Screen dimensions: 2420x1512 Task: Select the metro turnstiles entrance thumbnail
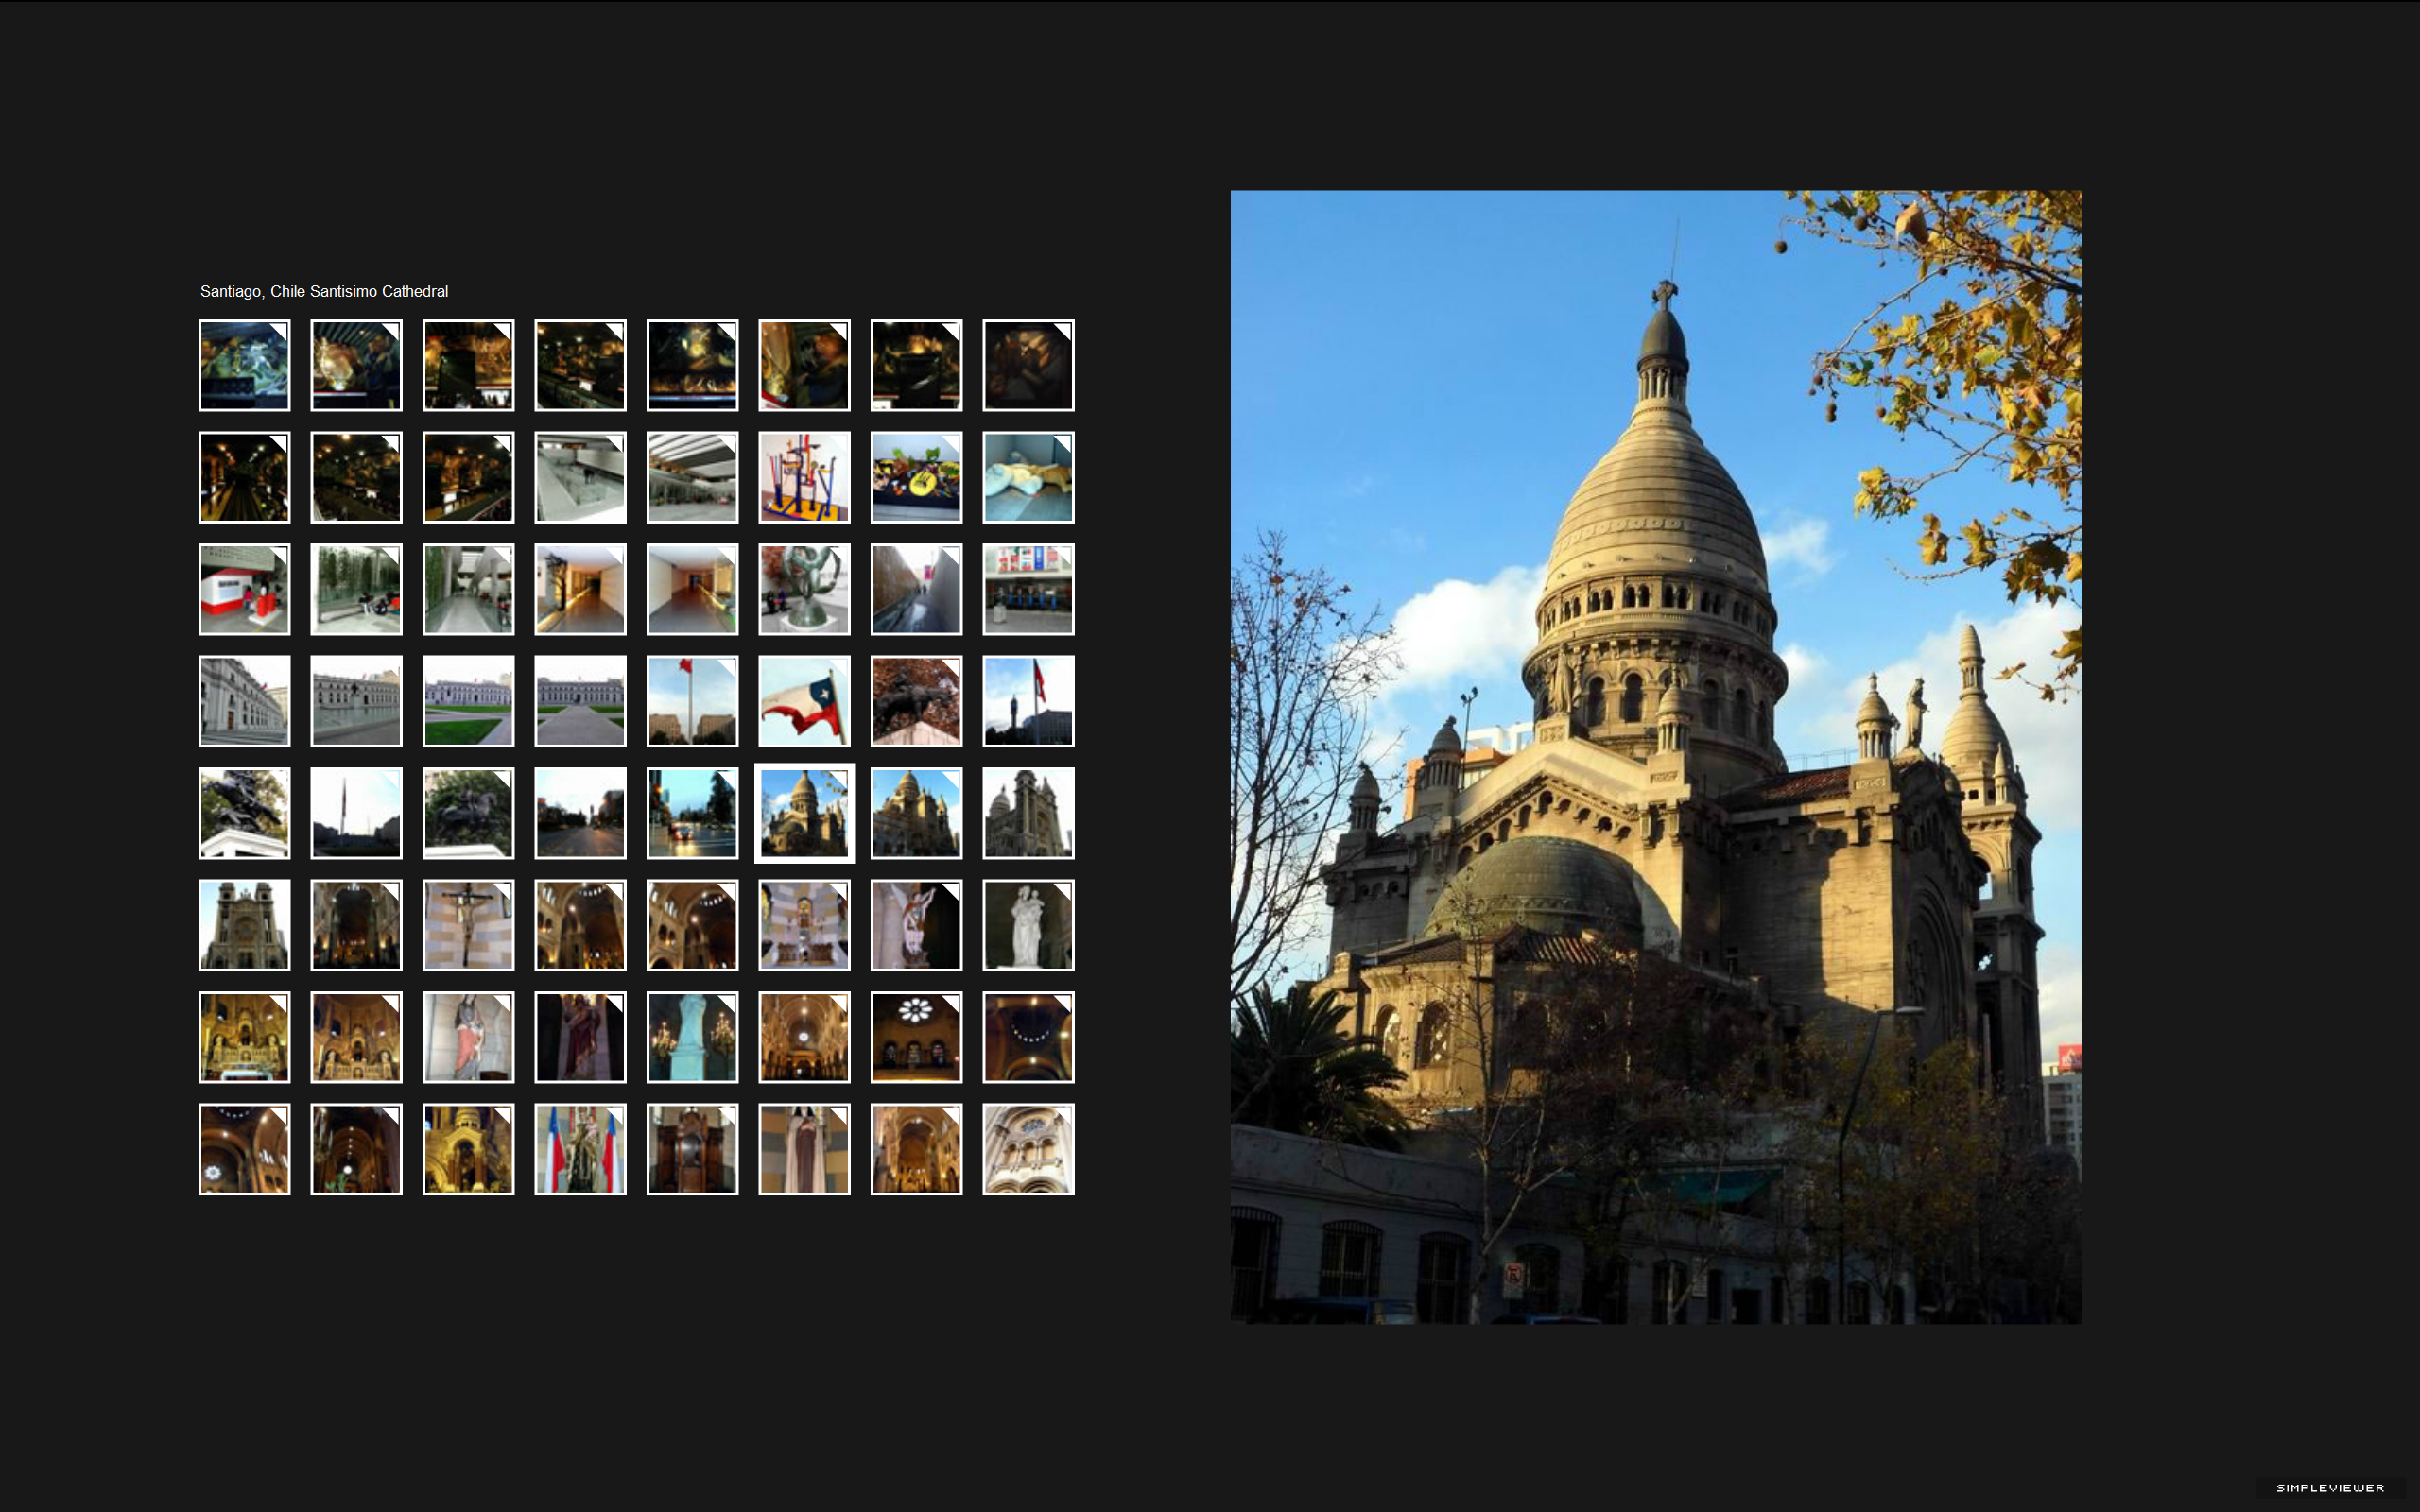click(x=1028, y=589)
